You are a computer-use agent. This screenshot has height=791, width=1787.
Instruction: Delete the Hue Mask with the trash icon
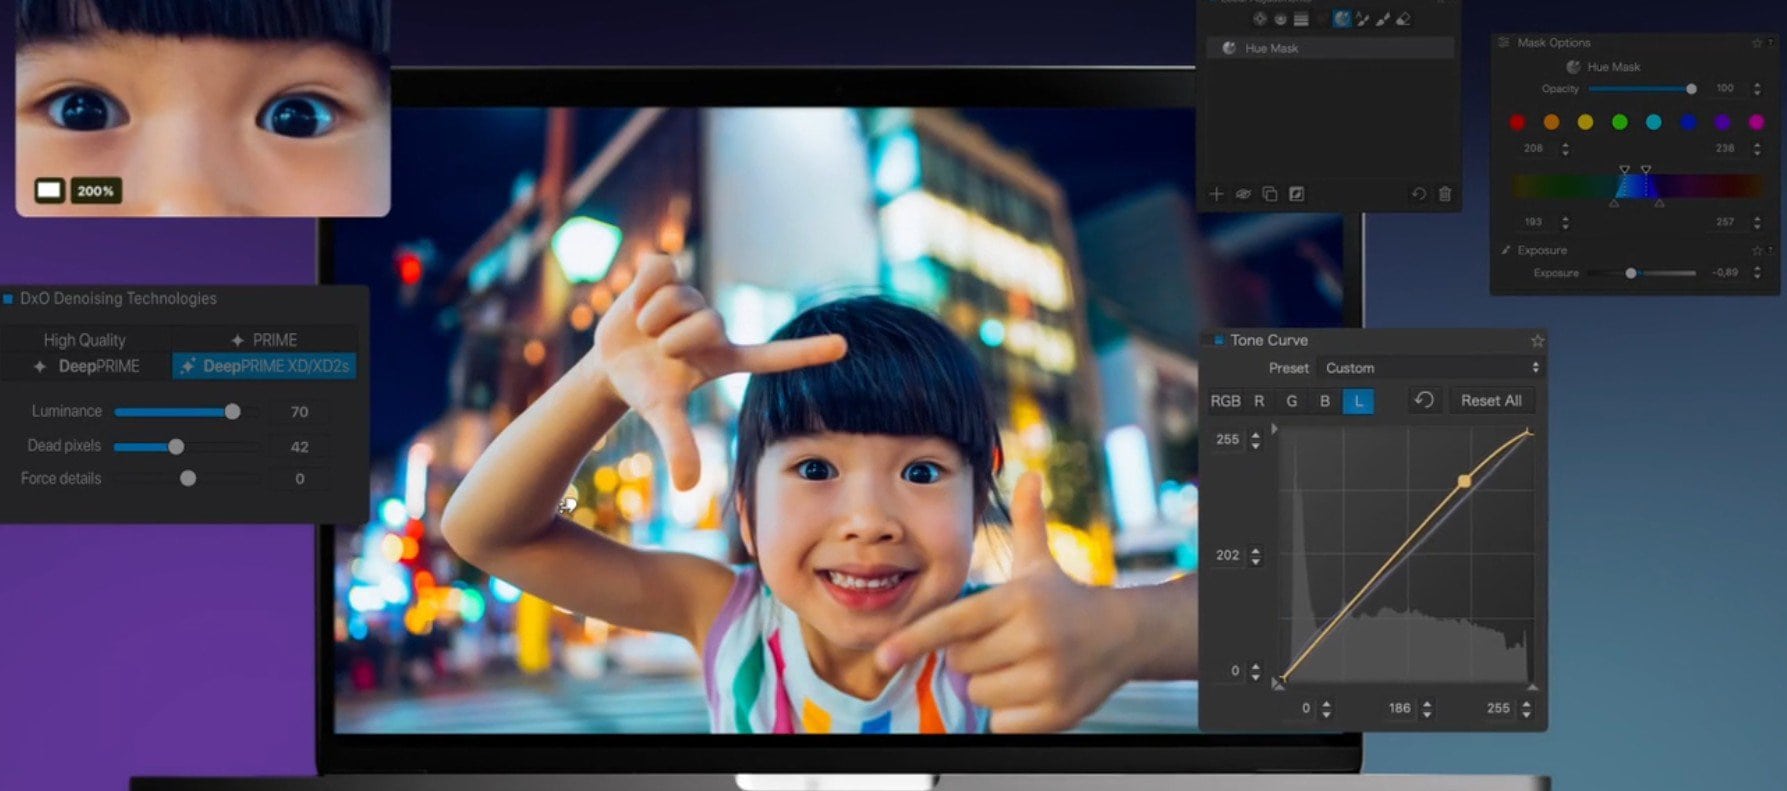[1445, 194]
